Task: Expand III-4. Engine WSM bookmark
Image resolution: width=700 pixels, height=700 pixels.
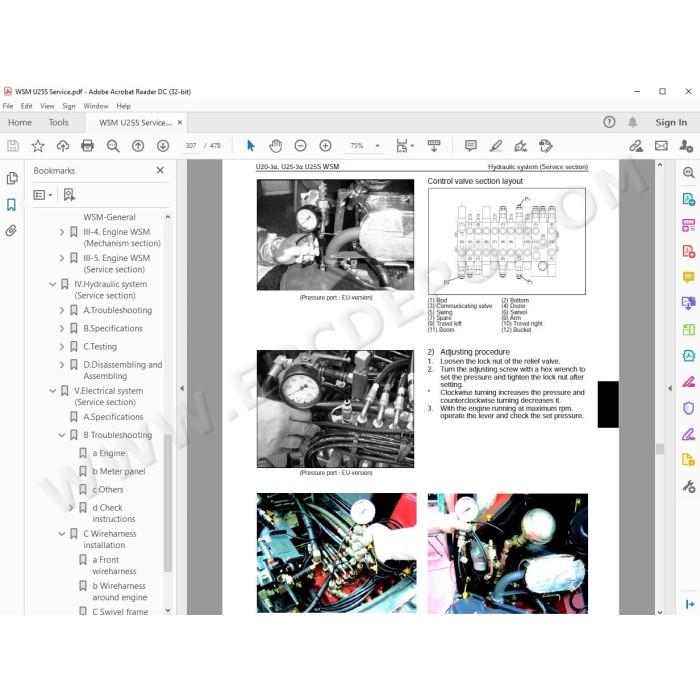Action: tap(62, 232)
